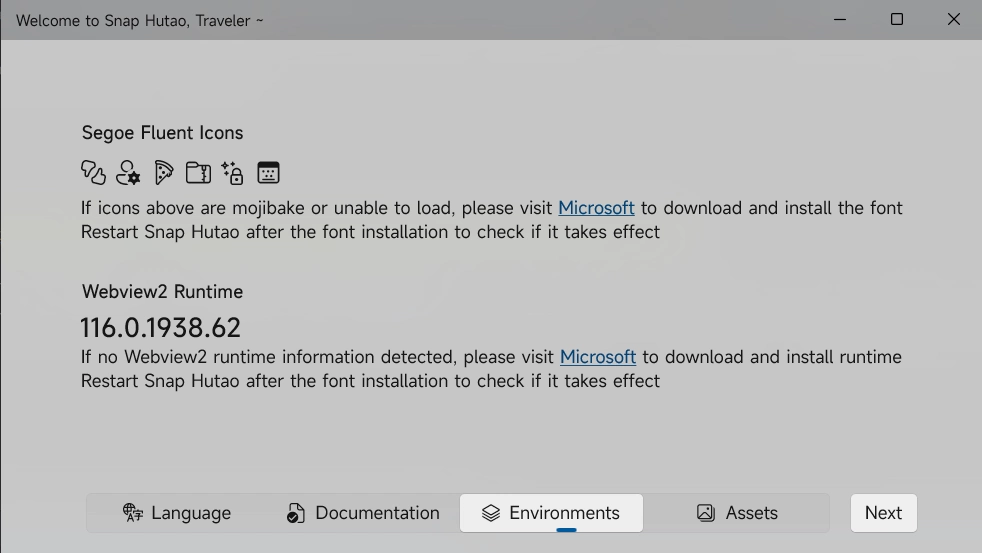
Task: Select the Environments tab
Action: point(551,513)
